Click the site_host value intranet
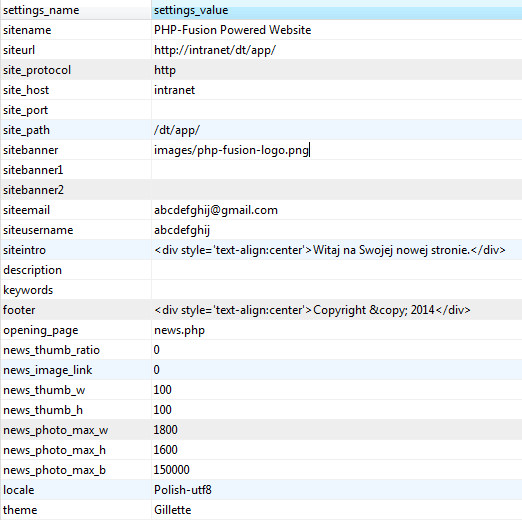 [x=174, y=90]
